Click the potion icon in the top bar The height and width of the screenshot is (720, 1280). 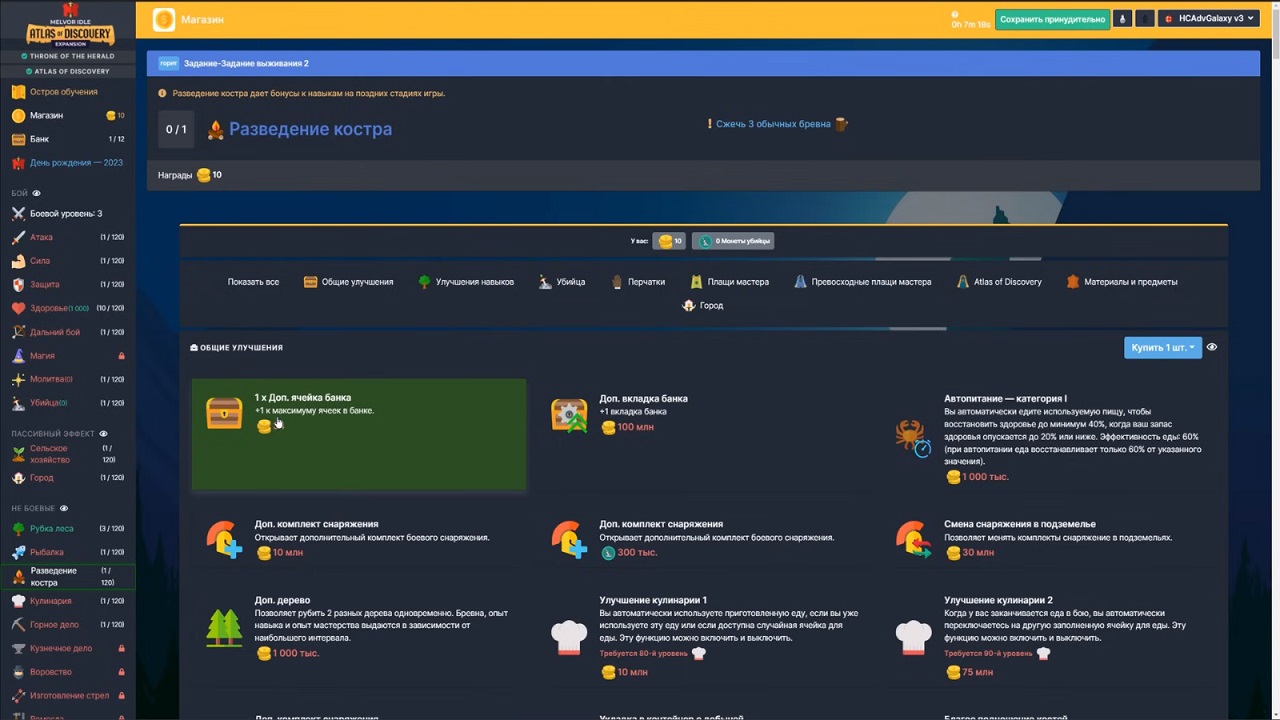click(x=1122, y=18)
